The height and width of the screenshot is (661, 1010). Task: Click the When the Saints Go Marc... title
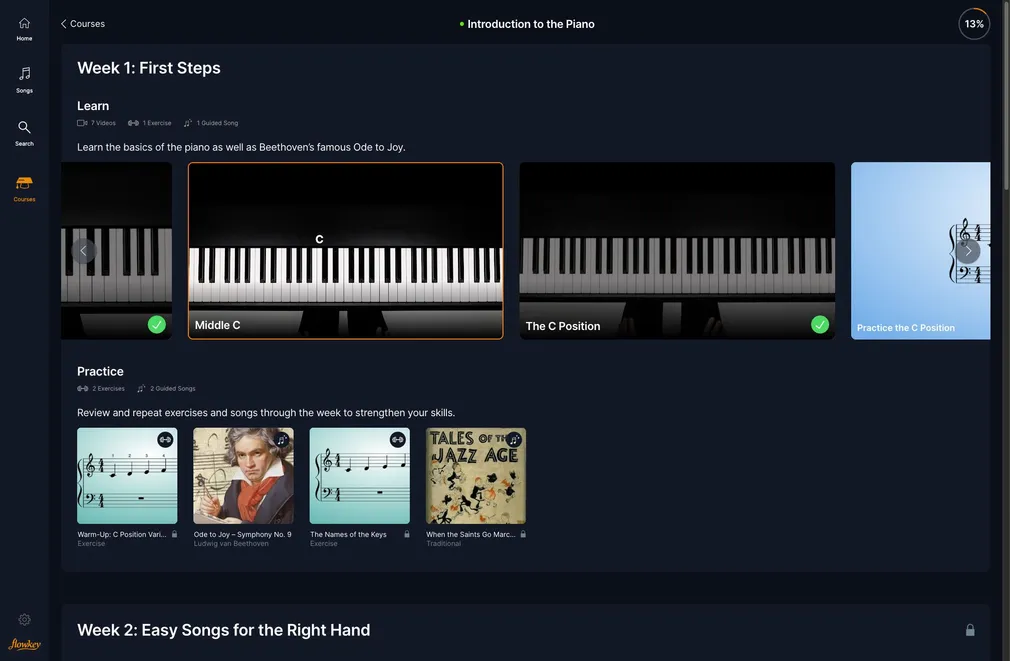[x=471, y=534]
